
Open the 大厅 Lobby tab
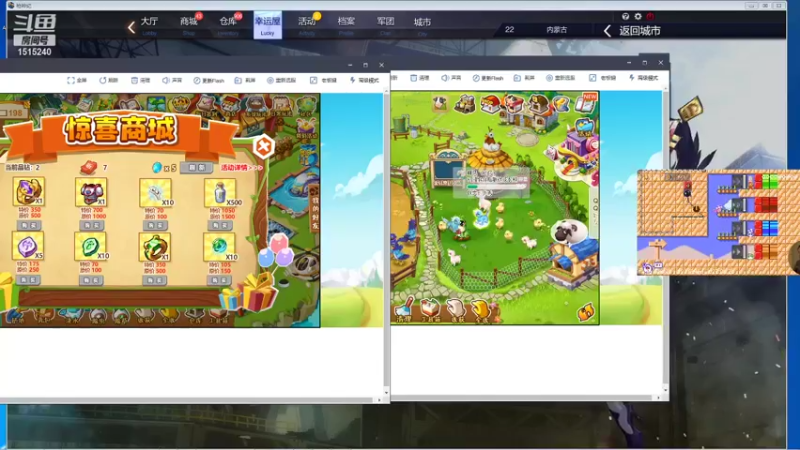149,25
